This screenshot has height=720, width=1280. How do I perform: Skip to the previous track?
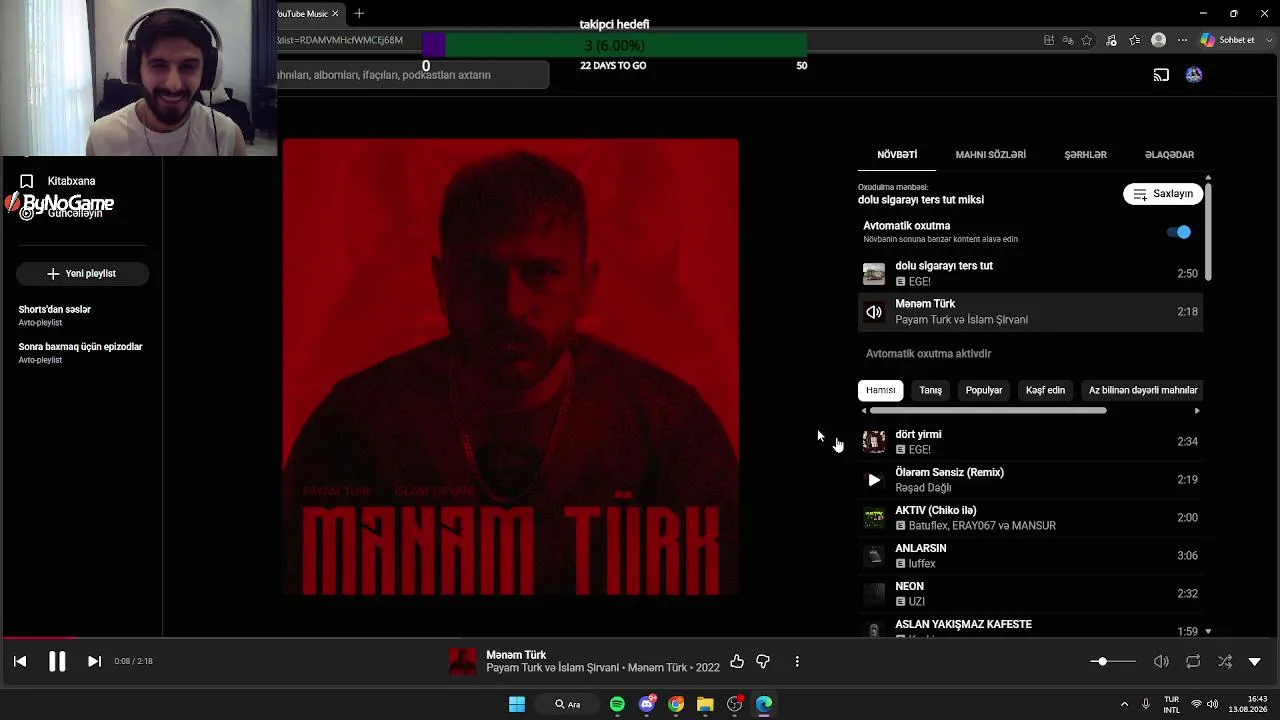click(20, 661)
